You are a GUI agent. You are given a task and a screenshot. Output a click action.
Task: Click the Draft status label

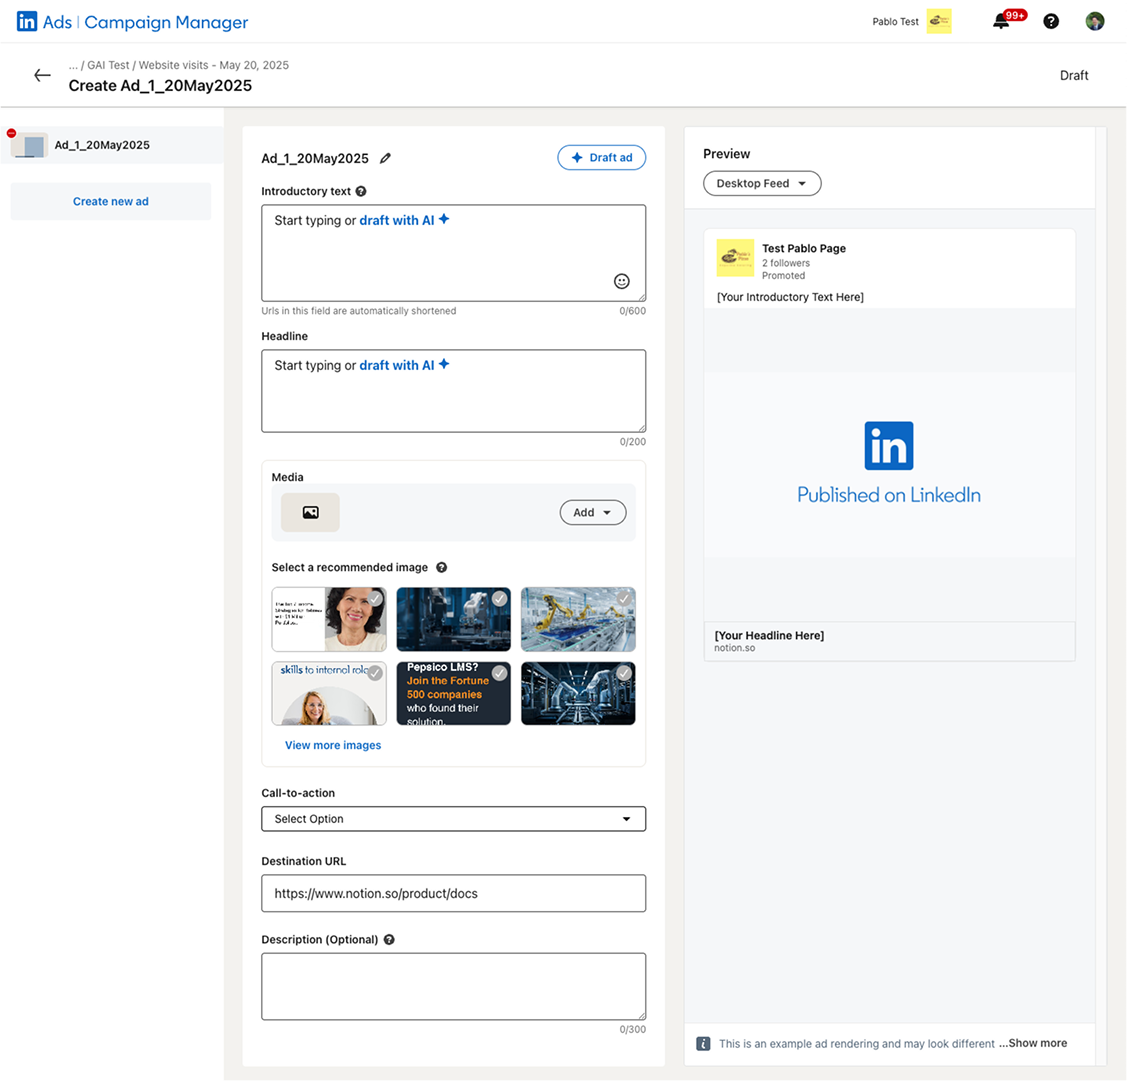tap(1074, 75)
